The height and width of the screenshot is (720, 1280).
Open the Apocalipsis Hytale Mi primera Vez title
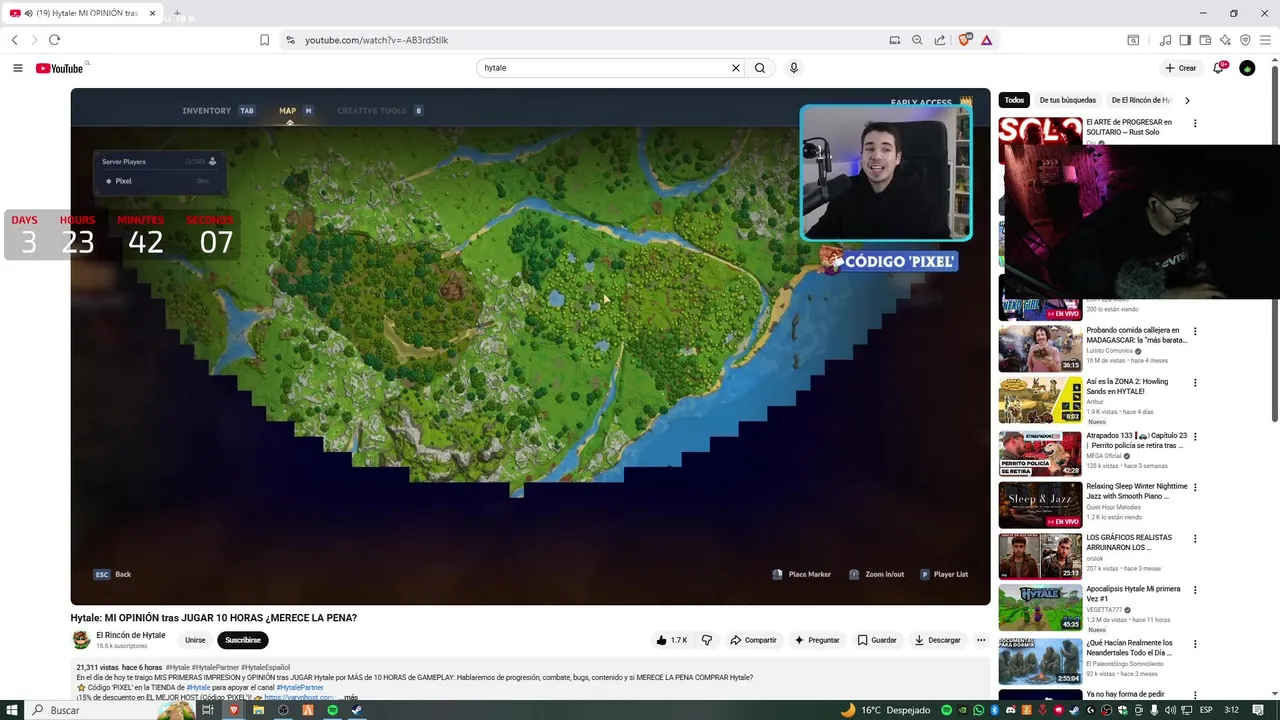pyautogui.click(x=1133, y=594)
